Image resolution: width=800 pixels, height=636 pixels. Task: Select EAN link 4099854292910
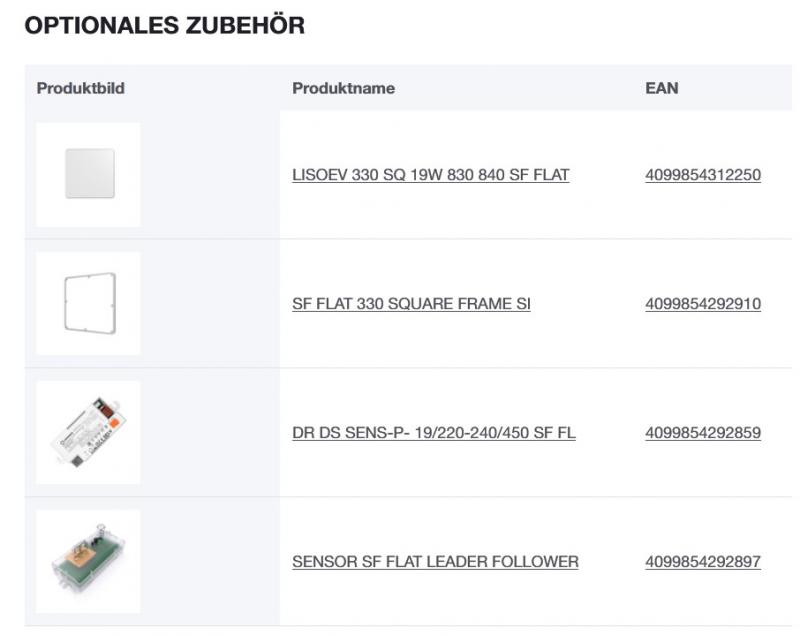[703, 304]
